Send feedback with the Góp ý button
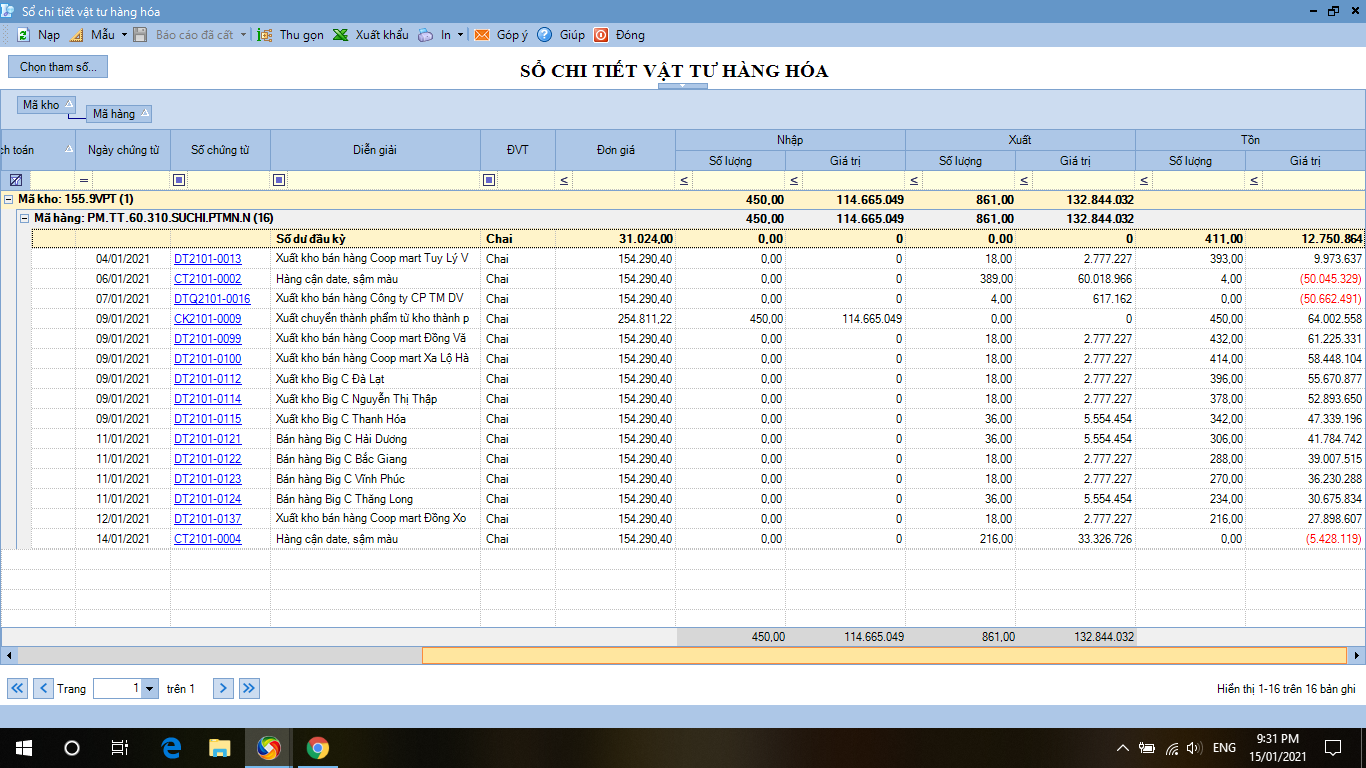 pos(501,35)
